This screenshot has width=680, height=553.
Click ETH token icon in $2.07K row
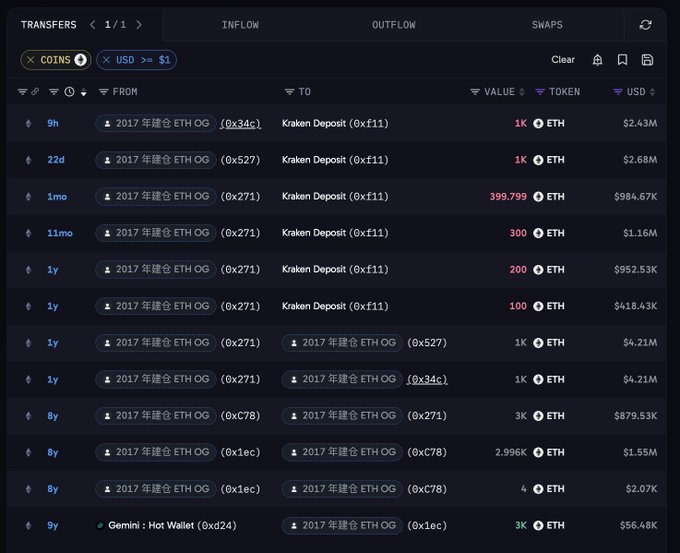pos(538,489)
